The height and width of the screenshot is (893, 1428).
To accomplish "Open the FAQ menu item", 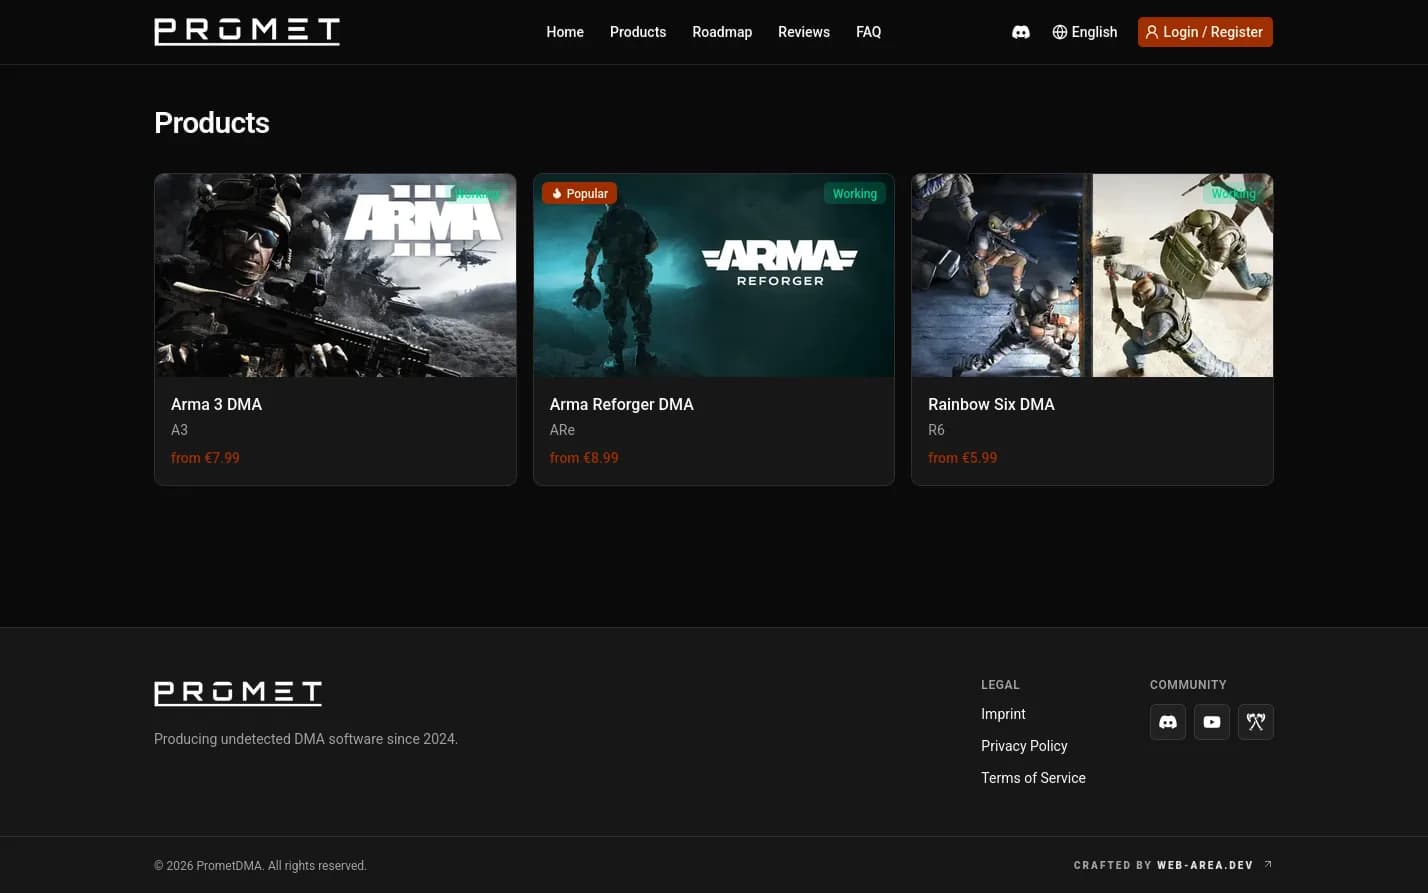I will click(x=869, y=32).
